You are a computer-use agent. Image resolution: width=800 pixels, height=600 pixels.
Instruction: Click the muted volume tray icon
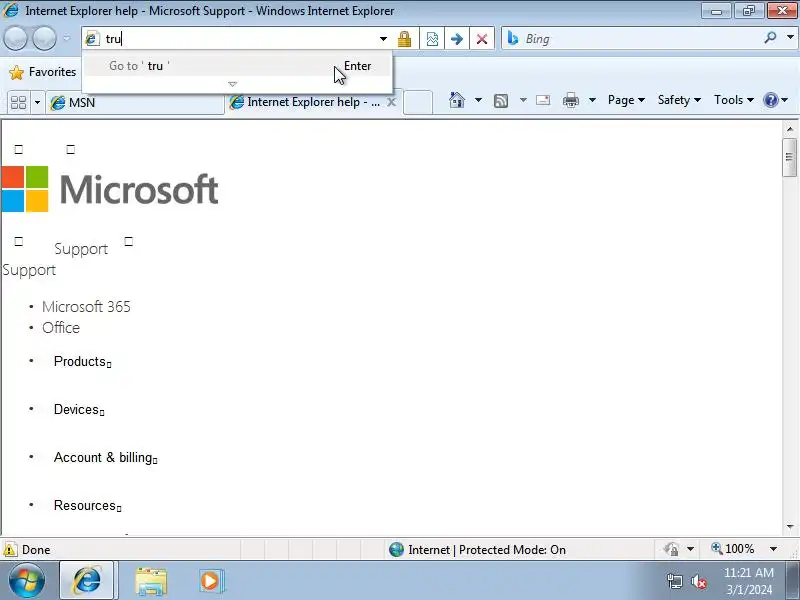[699, 582]
